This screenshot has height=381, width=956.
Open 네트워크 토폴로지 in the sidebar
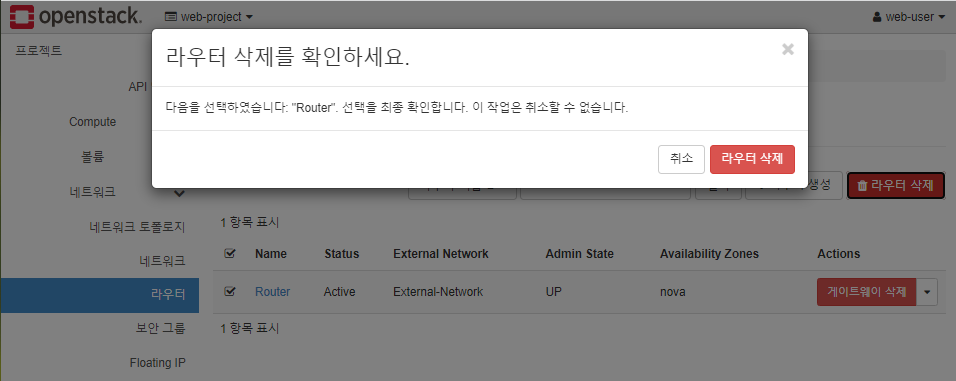click(137, 227)
